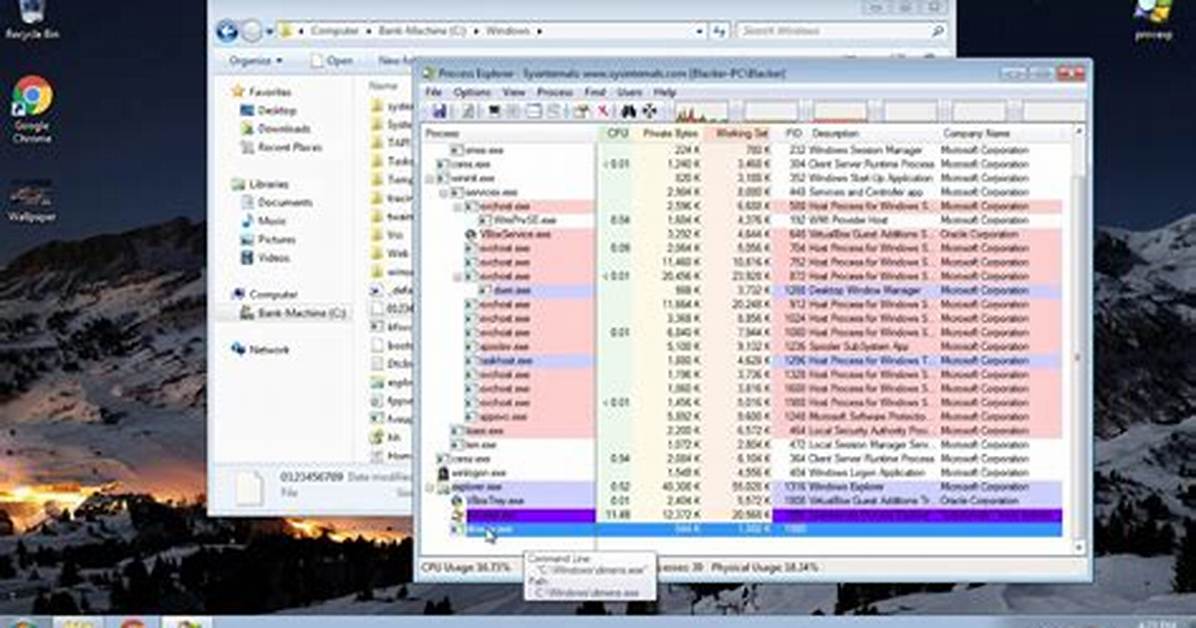Open the Find menu

coord(595,92)
